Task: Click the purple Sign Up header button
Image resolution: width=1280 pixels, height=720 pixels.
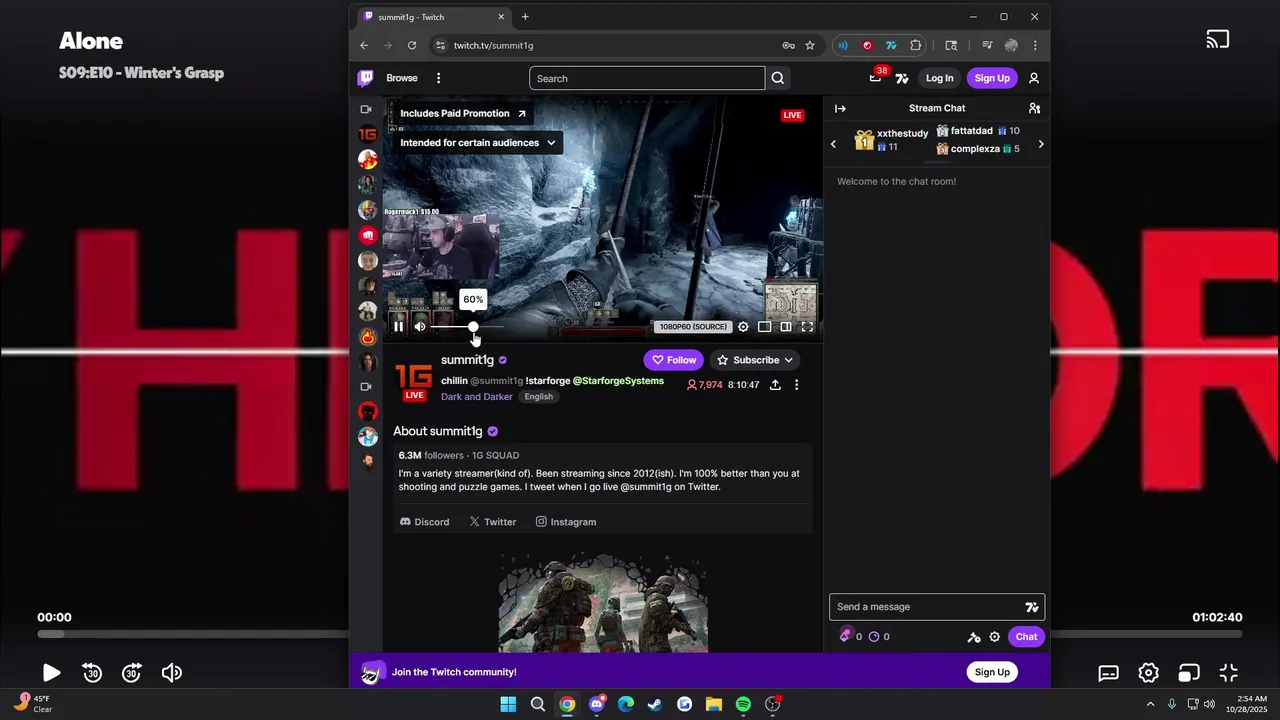Action: pyautogui.click(x=992, y=78)
